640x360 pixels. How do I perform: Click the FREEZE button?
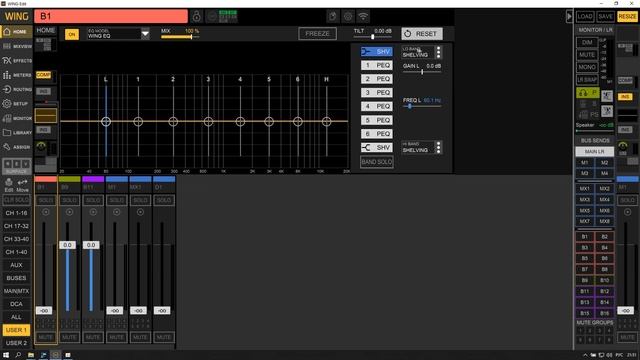coord(317,34)
